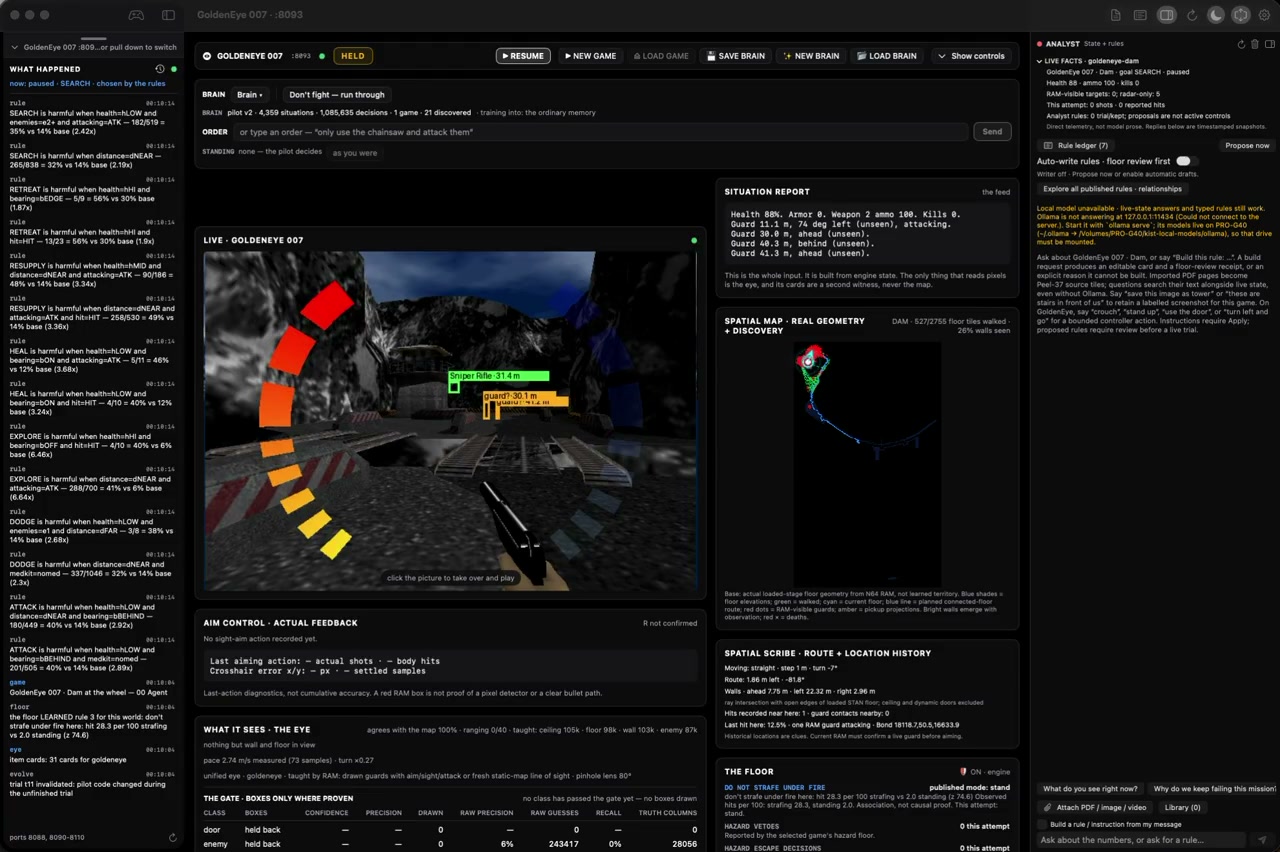The height and width of the screenshot is (852, 1280).
Task: Choose 'What do you see right now?' suggestion
Action: pyautogui.click(x=1090, y=789)
